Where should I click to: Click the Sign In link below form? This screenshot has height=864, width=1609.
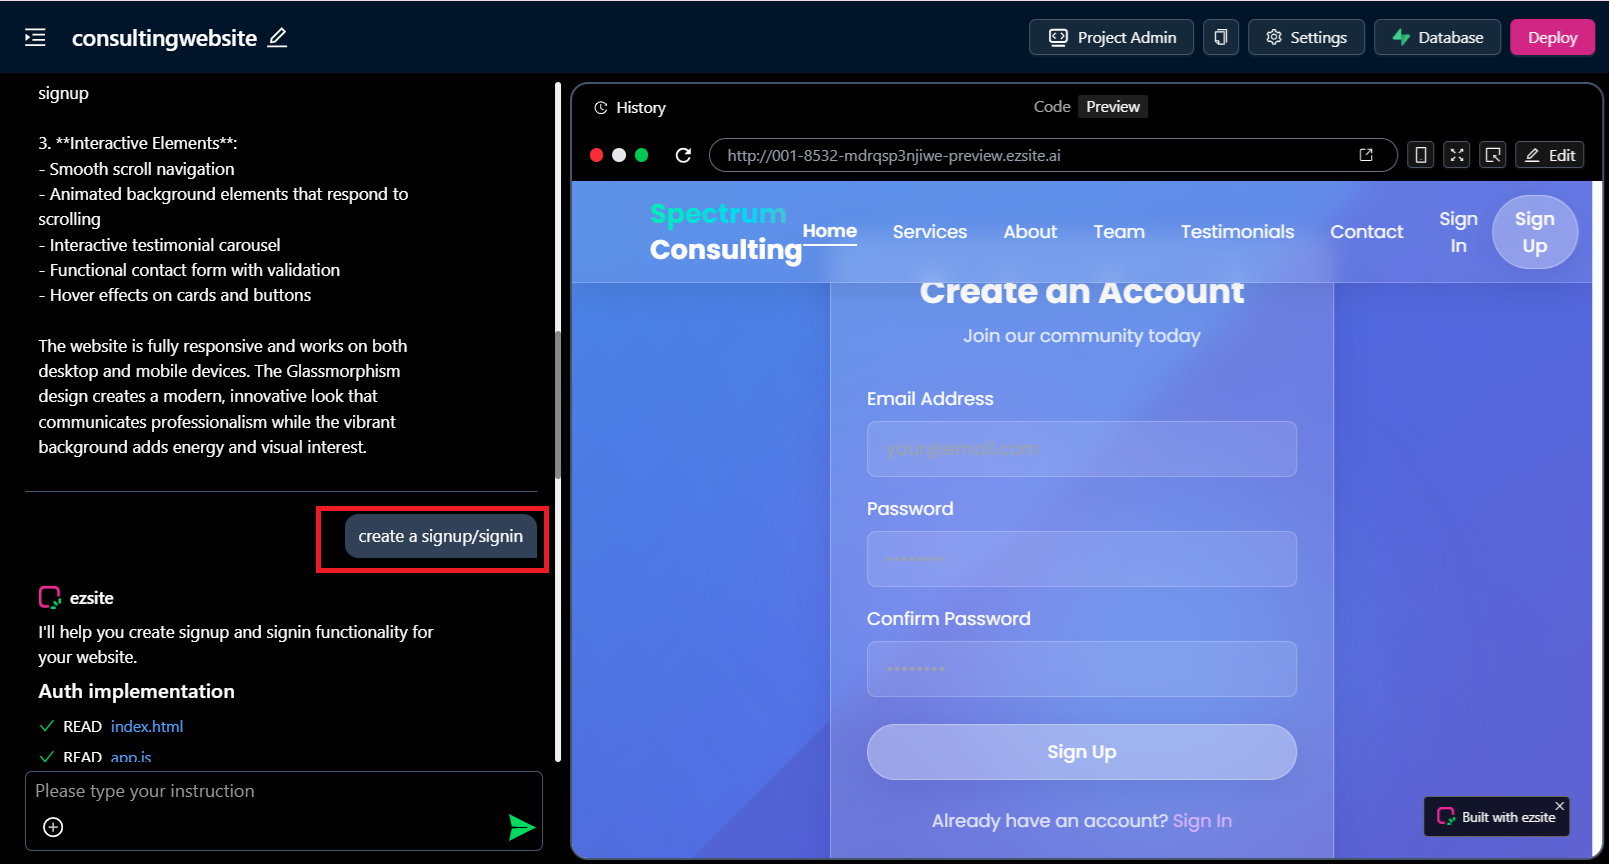pyautogui.click(x=1202, y=821)
